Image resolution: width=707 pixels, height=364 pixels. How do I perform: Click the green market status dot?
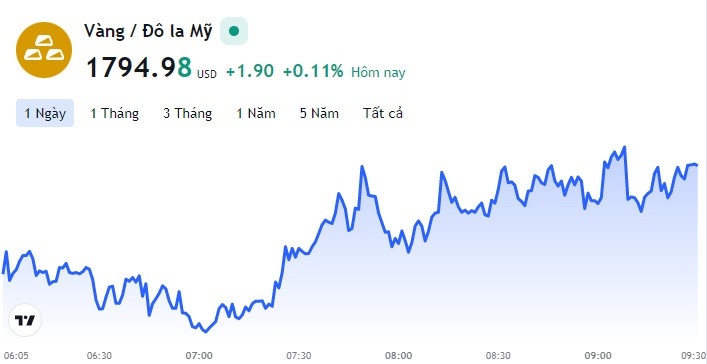[234, 31]
